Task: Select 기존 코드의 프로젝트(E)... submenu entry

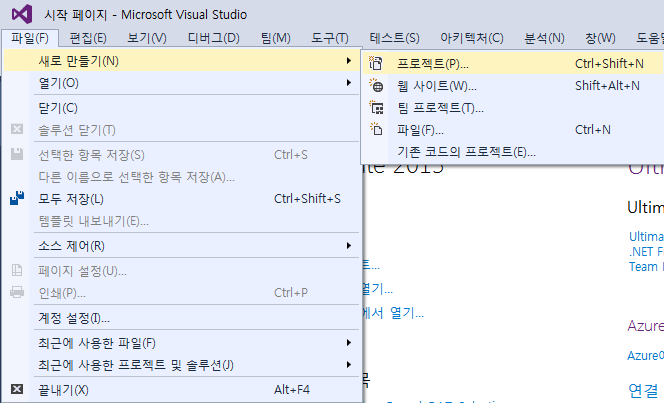Action: coord(512,152)
